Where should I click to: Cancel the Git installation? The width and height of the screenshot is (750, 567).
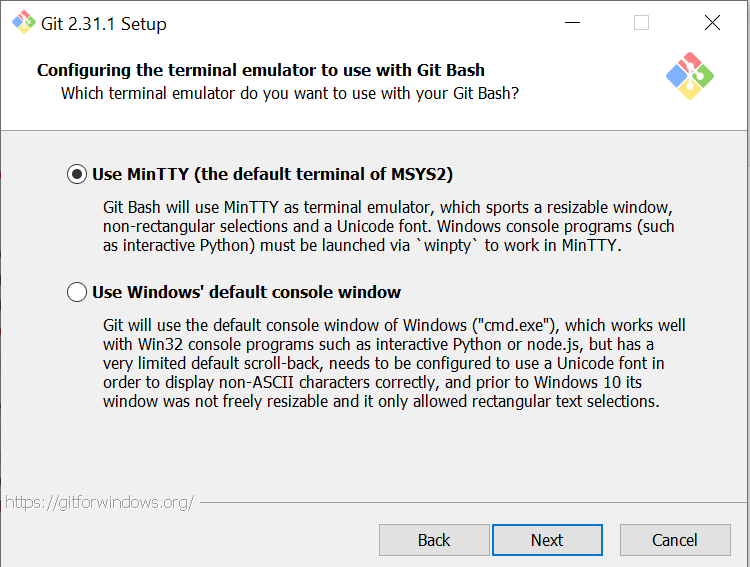(x=674, y=540)
